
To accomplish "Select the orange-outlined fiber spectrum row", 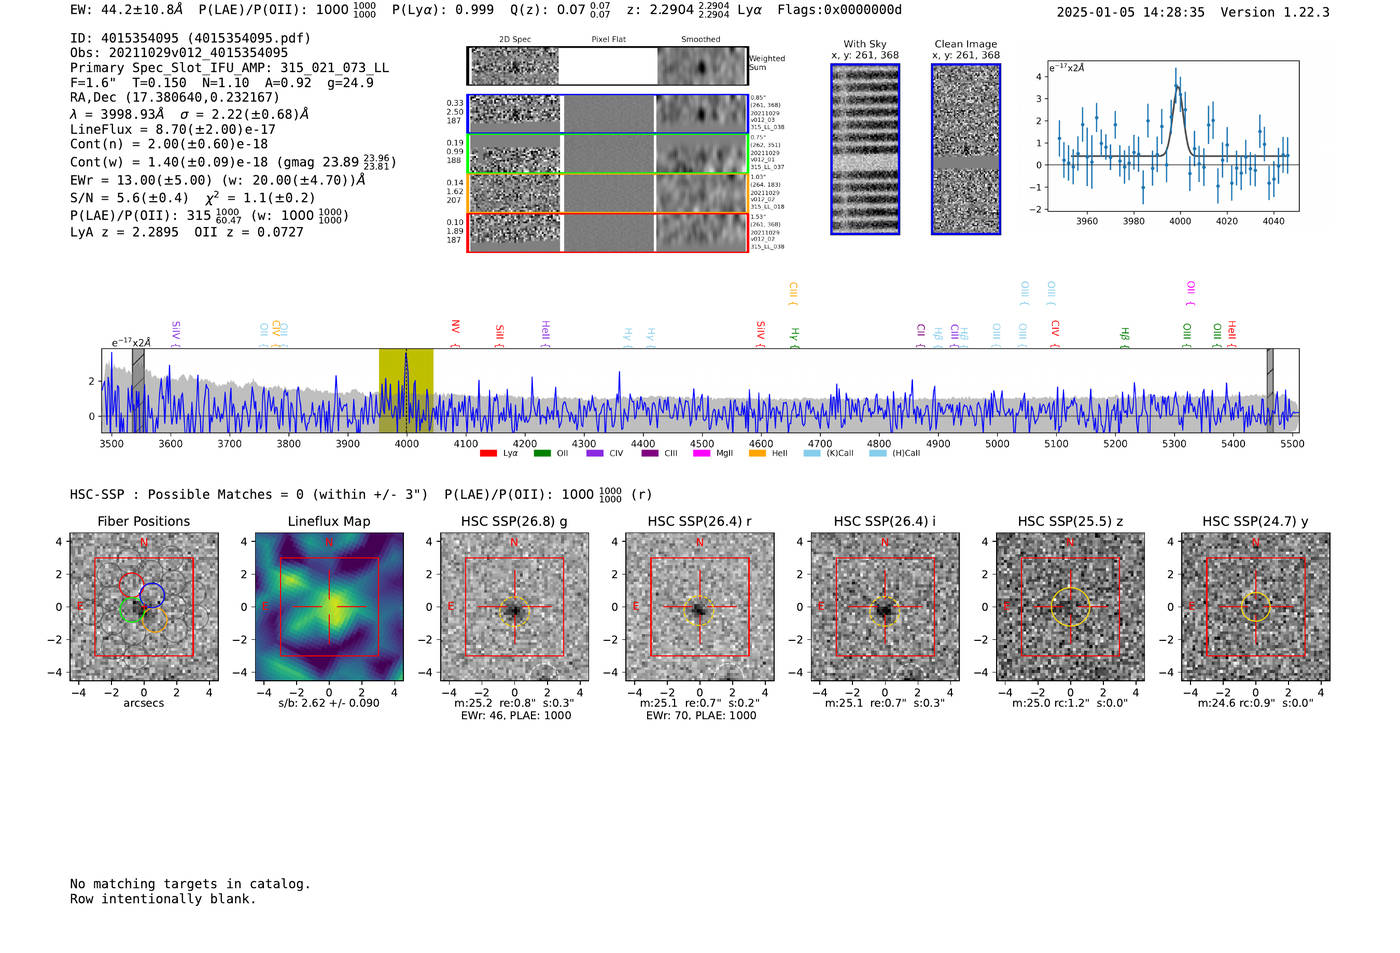I will point(607,193).
